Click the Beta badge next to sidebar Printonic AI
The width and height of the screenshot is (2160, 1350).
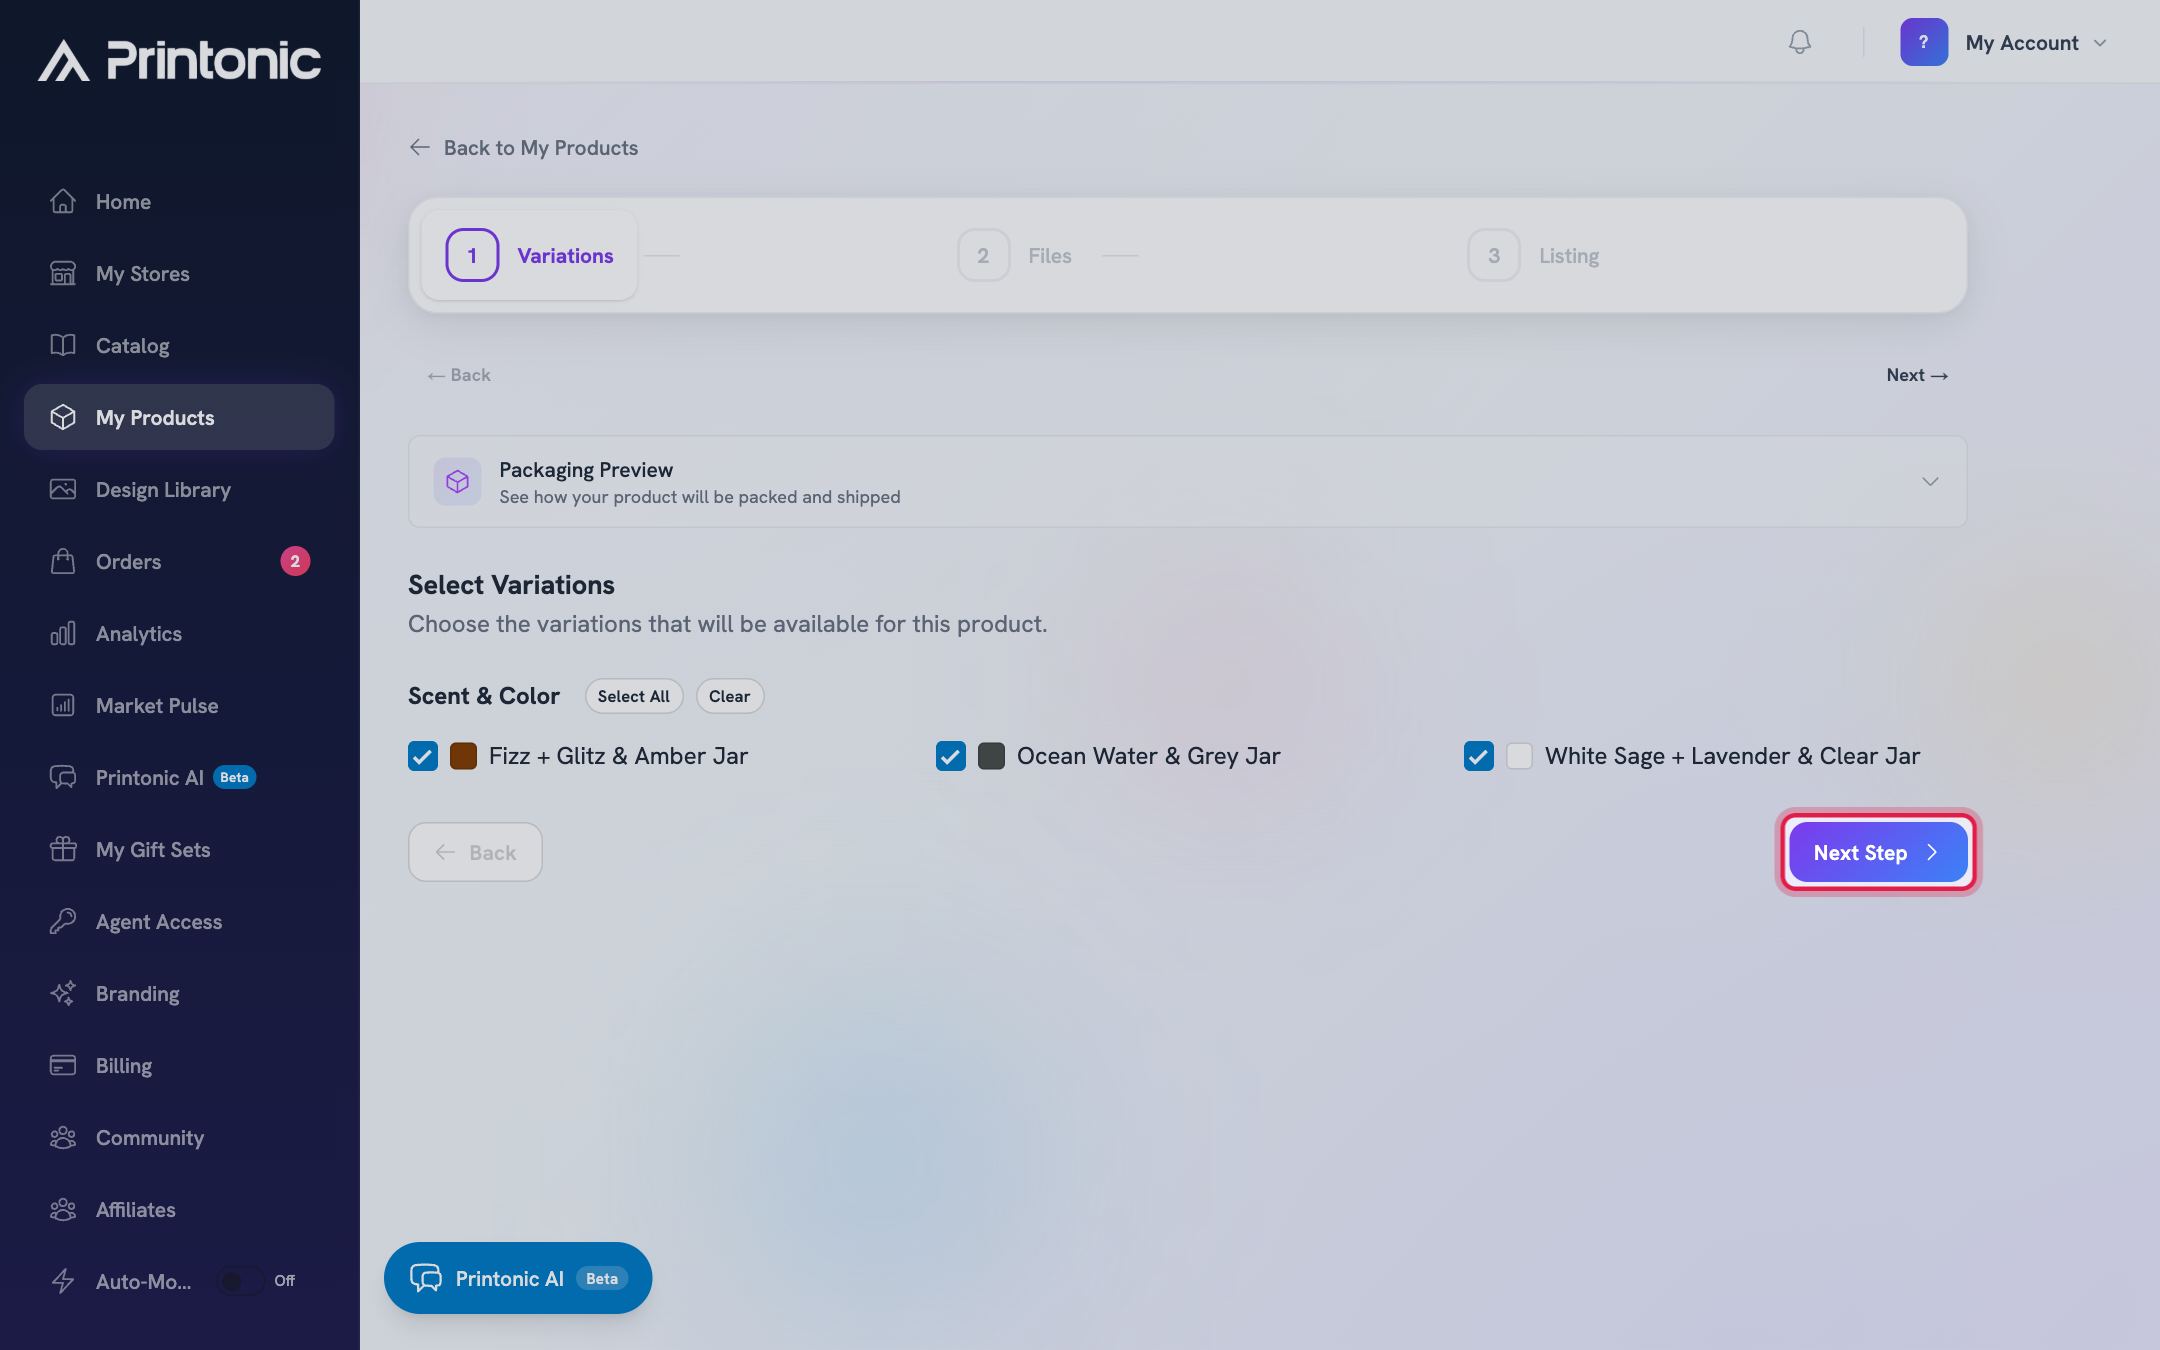[235, 777]
